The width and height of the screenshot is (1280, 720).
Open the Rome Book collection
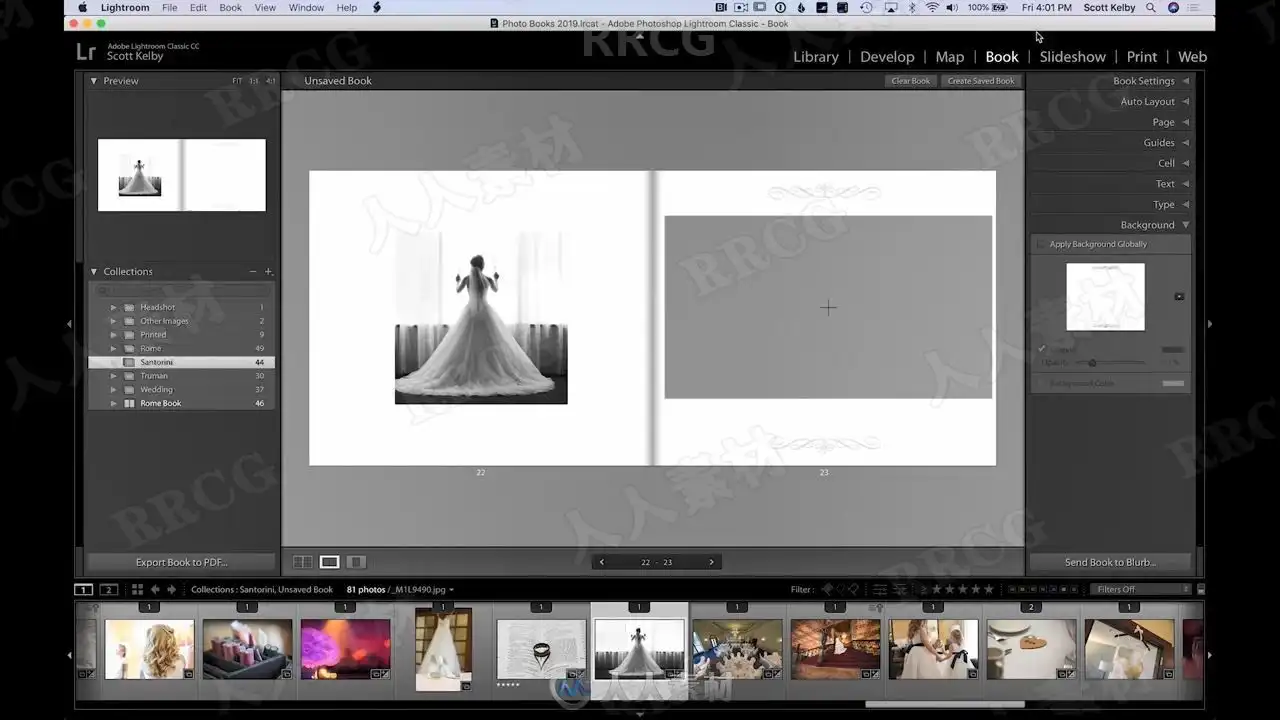coord(160,403)
